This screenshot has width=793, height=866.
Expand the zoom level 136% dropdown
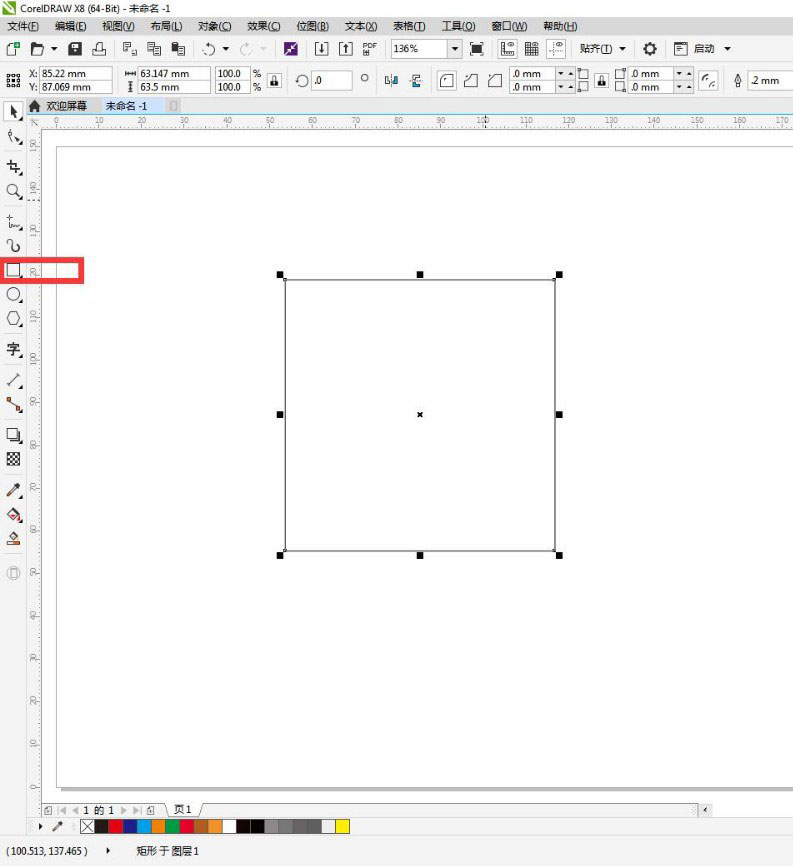(454, 49)
